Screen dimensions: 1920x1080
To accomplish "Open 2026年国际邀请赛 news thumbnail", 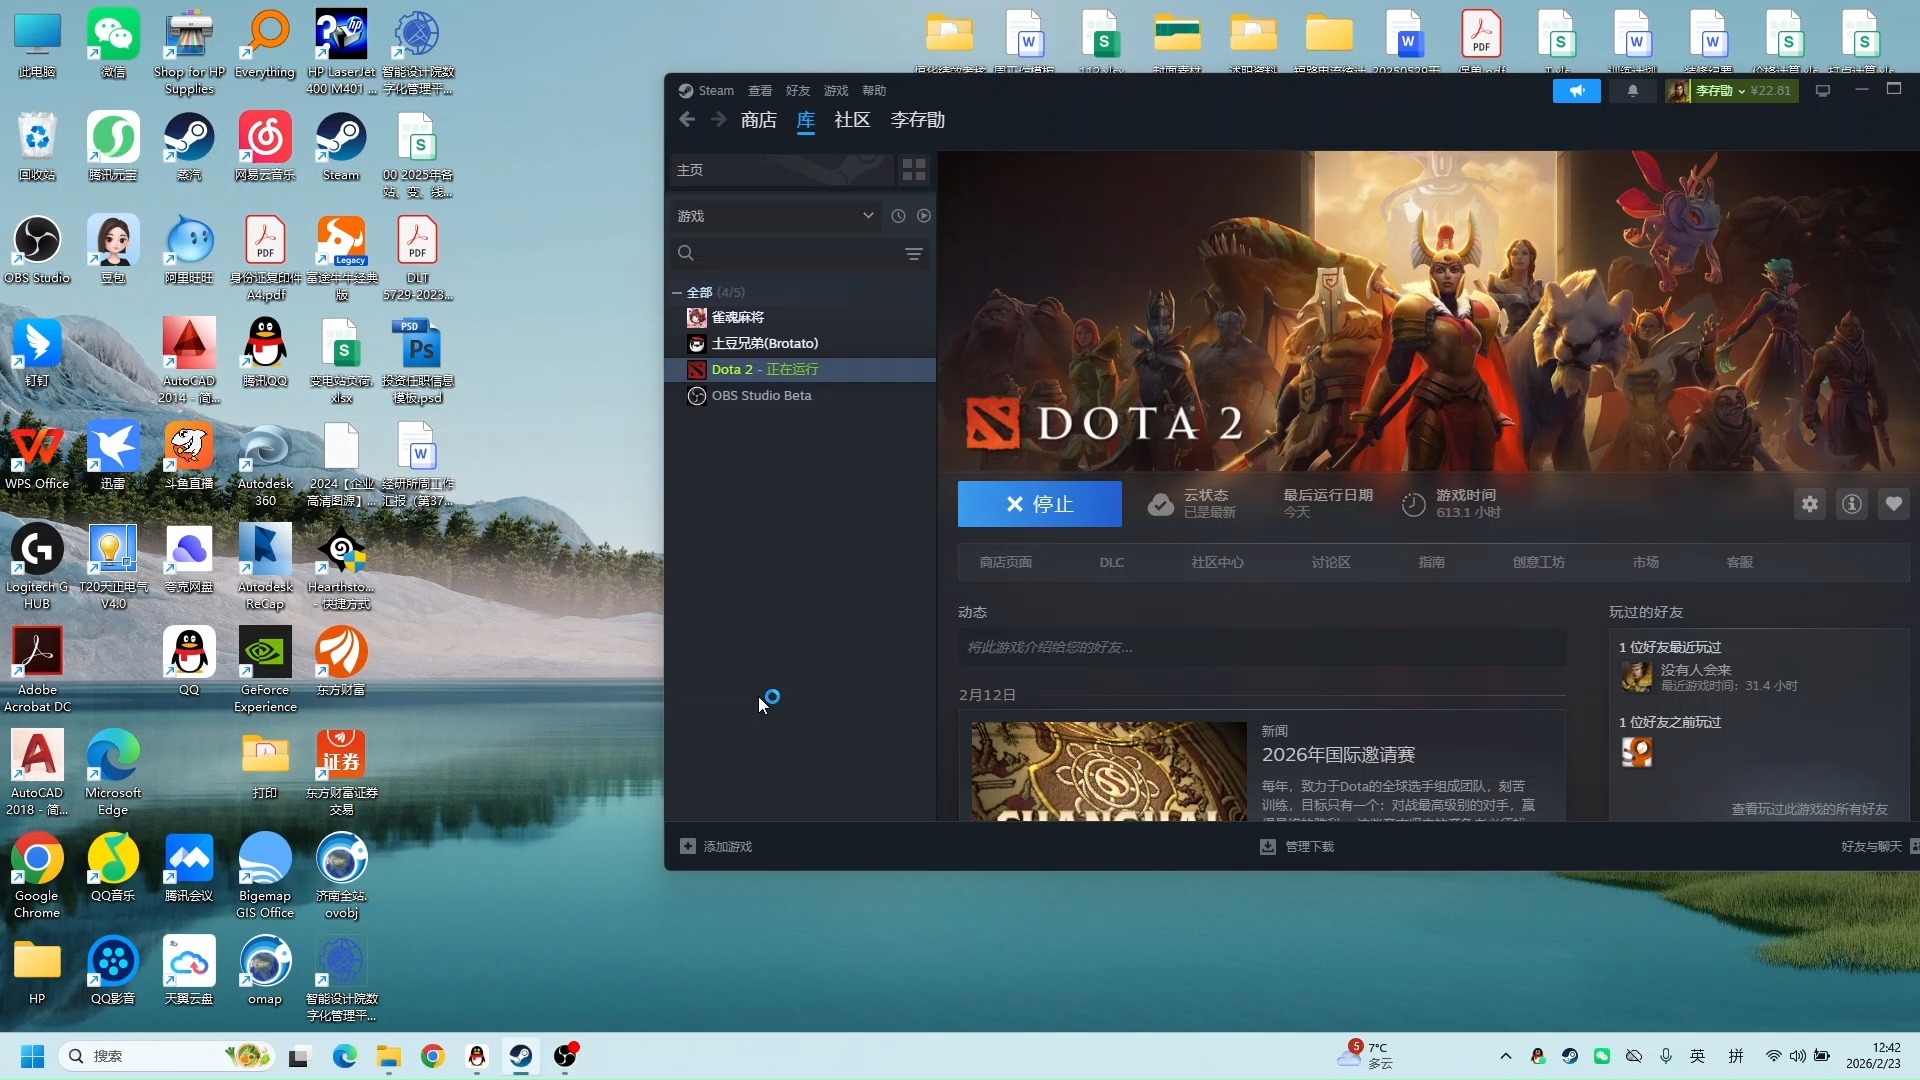I will click(x=1109, y=771).
